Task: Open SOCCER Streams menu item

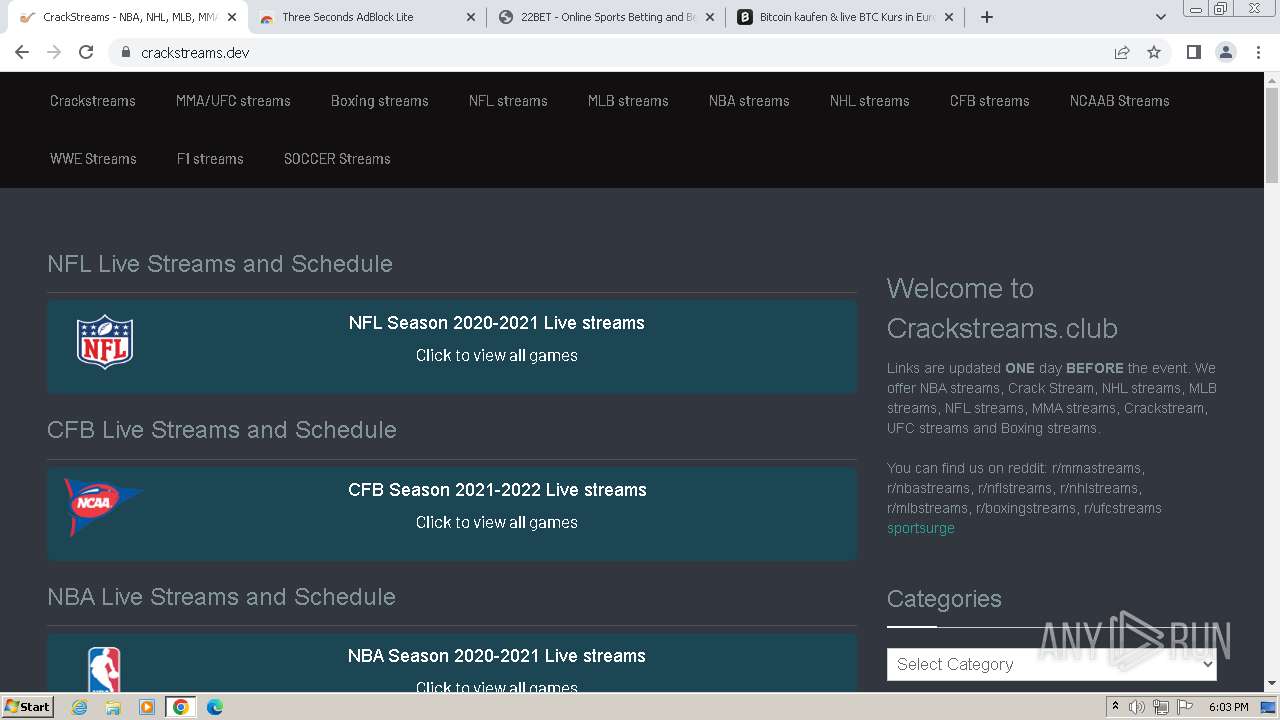Action: coord(337,159)
